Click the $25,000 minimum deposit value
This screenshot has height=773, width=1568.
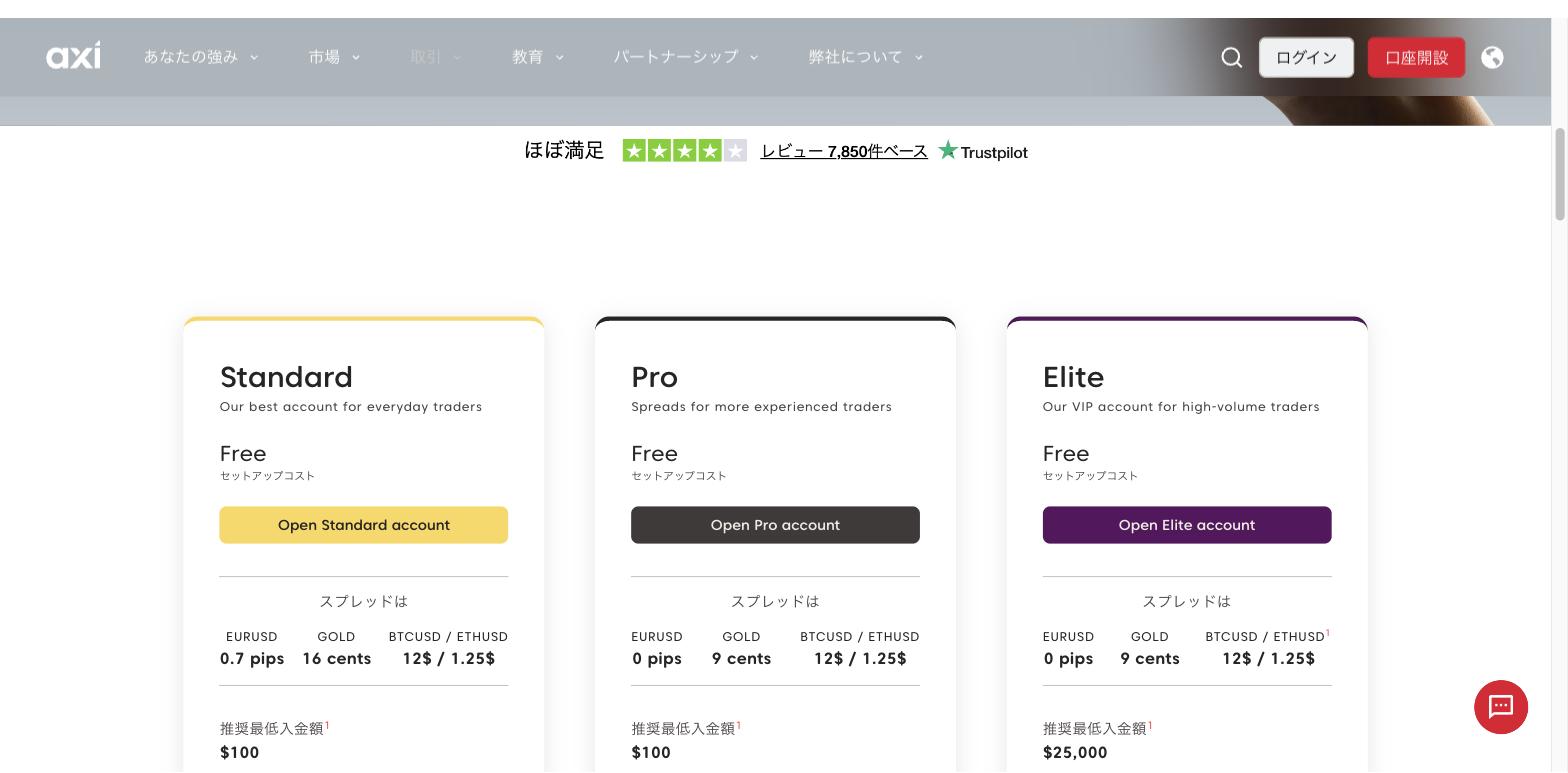point(1075,753)
